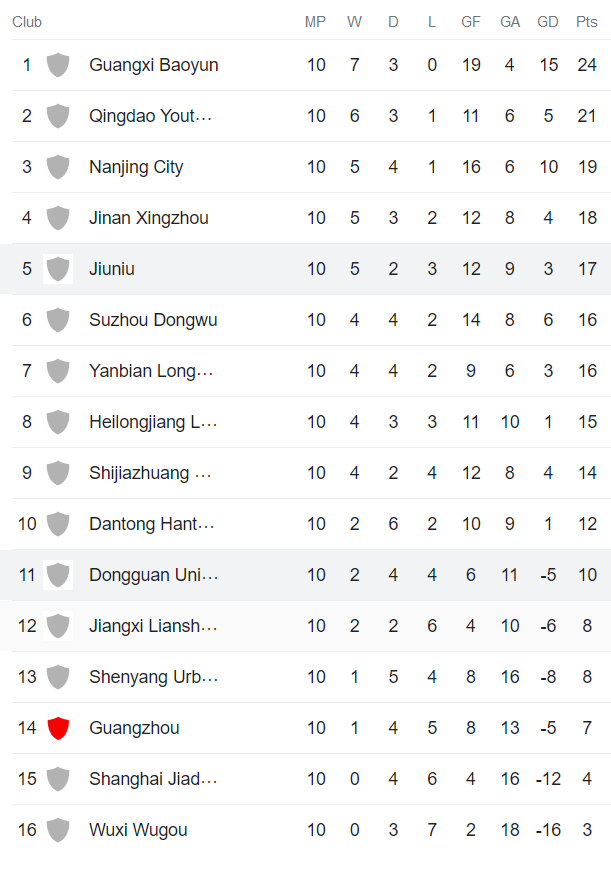This screenshot has height=869, width=611.
Task: Expand the truncated Dongguan Uni name
Action: pos(154,575)
